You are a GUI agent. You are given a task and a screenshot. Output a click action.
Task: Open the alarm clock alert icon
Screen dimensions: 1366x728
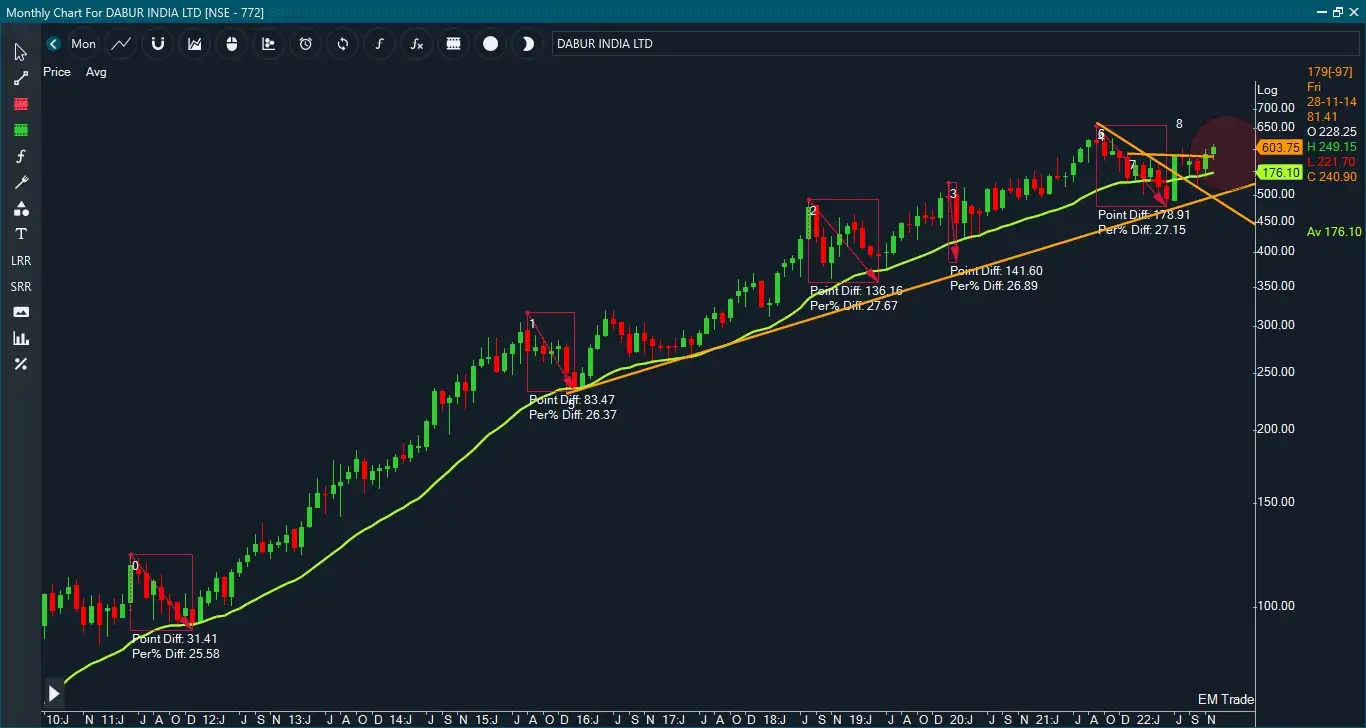point(305,44)
